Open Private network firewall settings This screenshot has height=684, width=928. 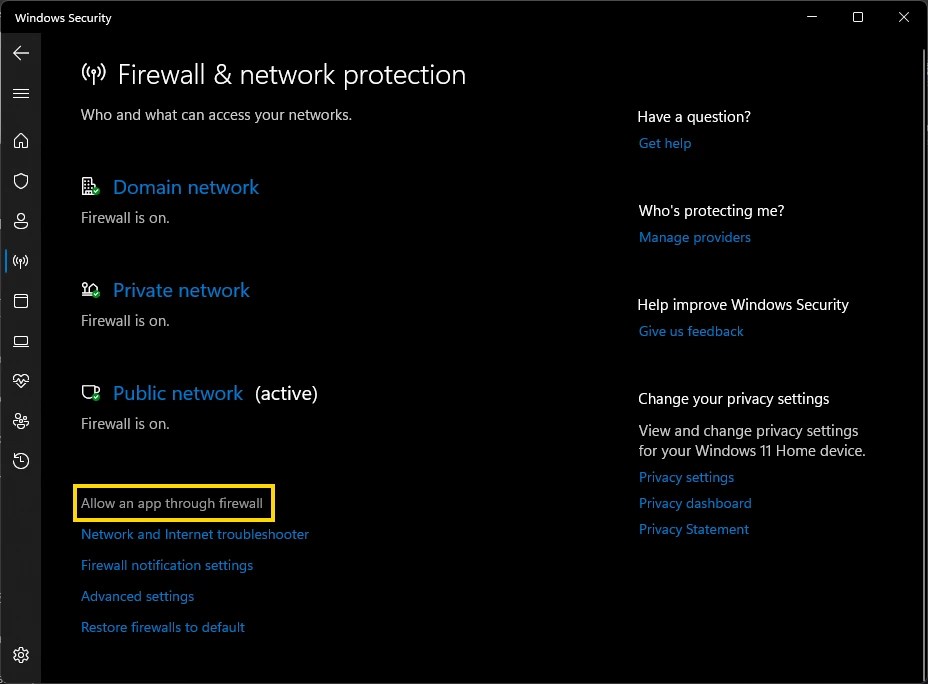point(181,290)
